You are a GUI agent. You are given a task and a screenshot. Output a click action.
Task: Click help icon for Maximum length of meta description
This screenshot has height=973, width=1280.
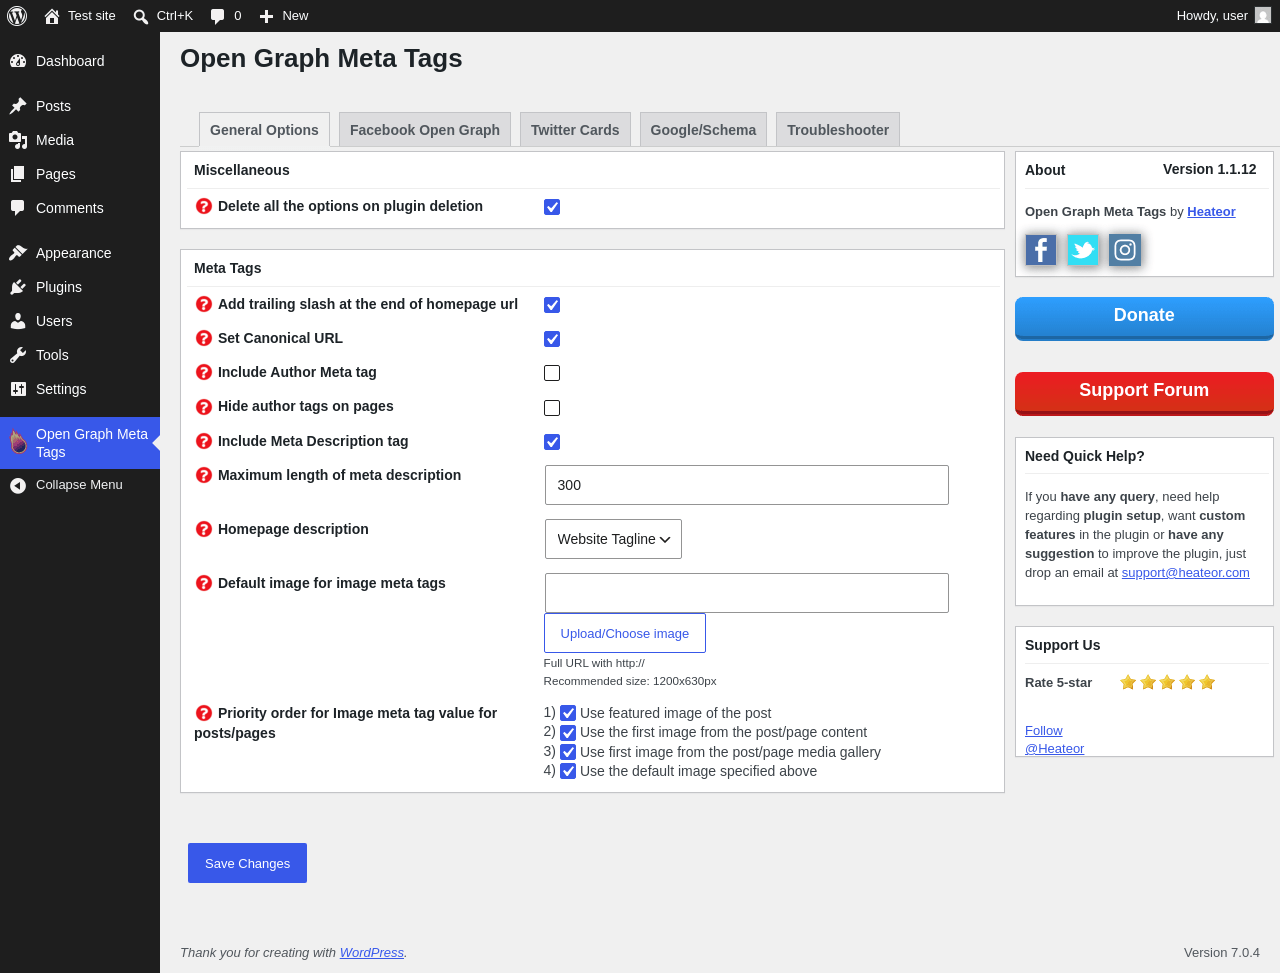click(204, 475)
